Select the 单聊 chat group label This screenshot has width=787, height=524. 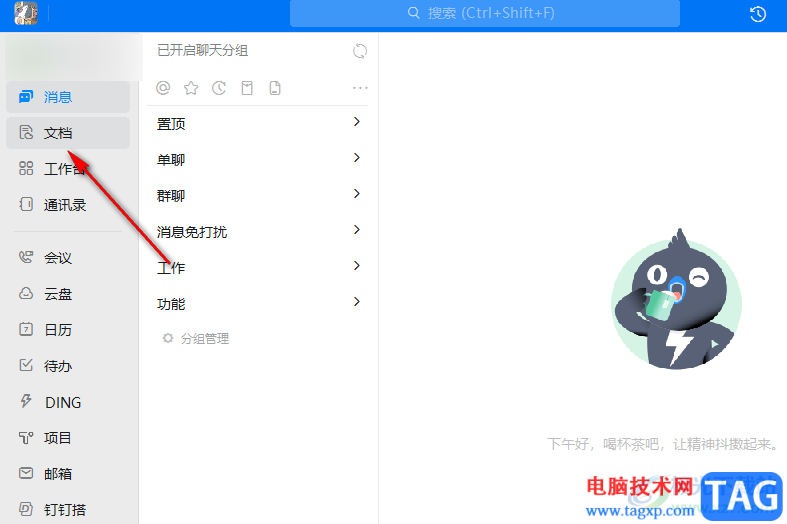coord(171,160)
